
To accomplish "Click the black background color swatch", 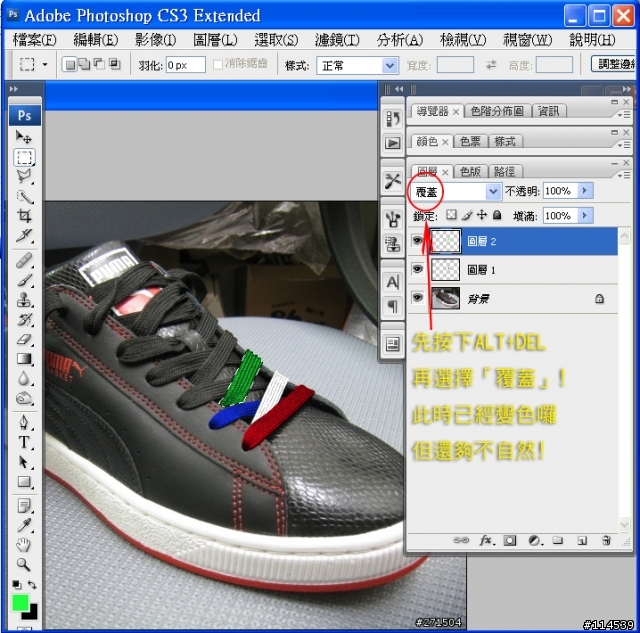I will 32,613.
